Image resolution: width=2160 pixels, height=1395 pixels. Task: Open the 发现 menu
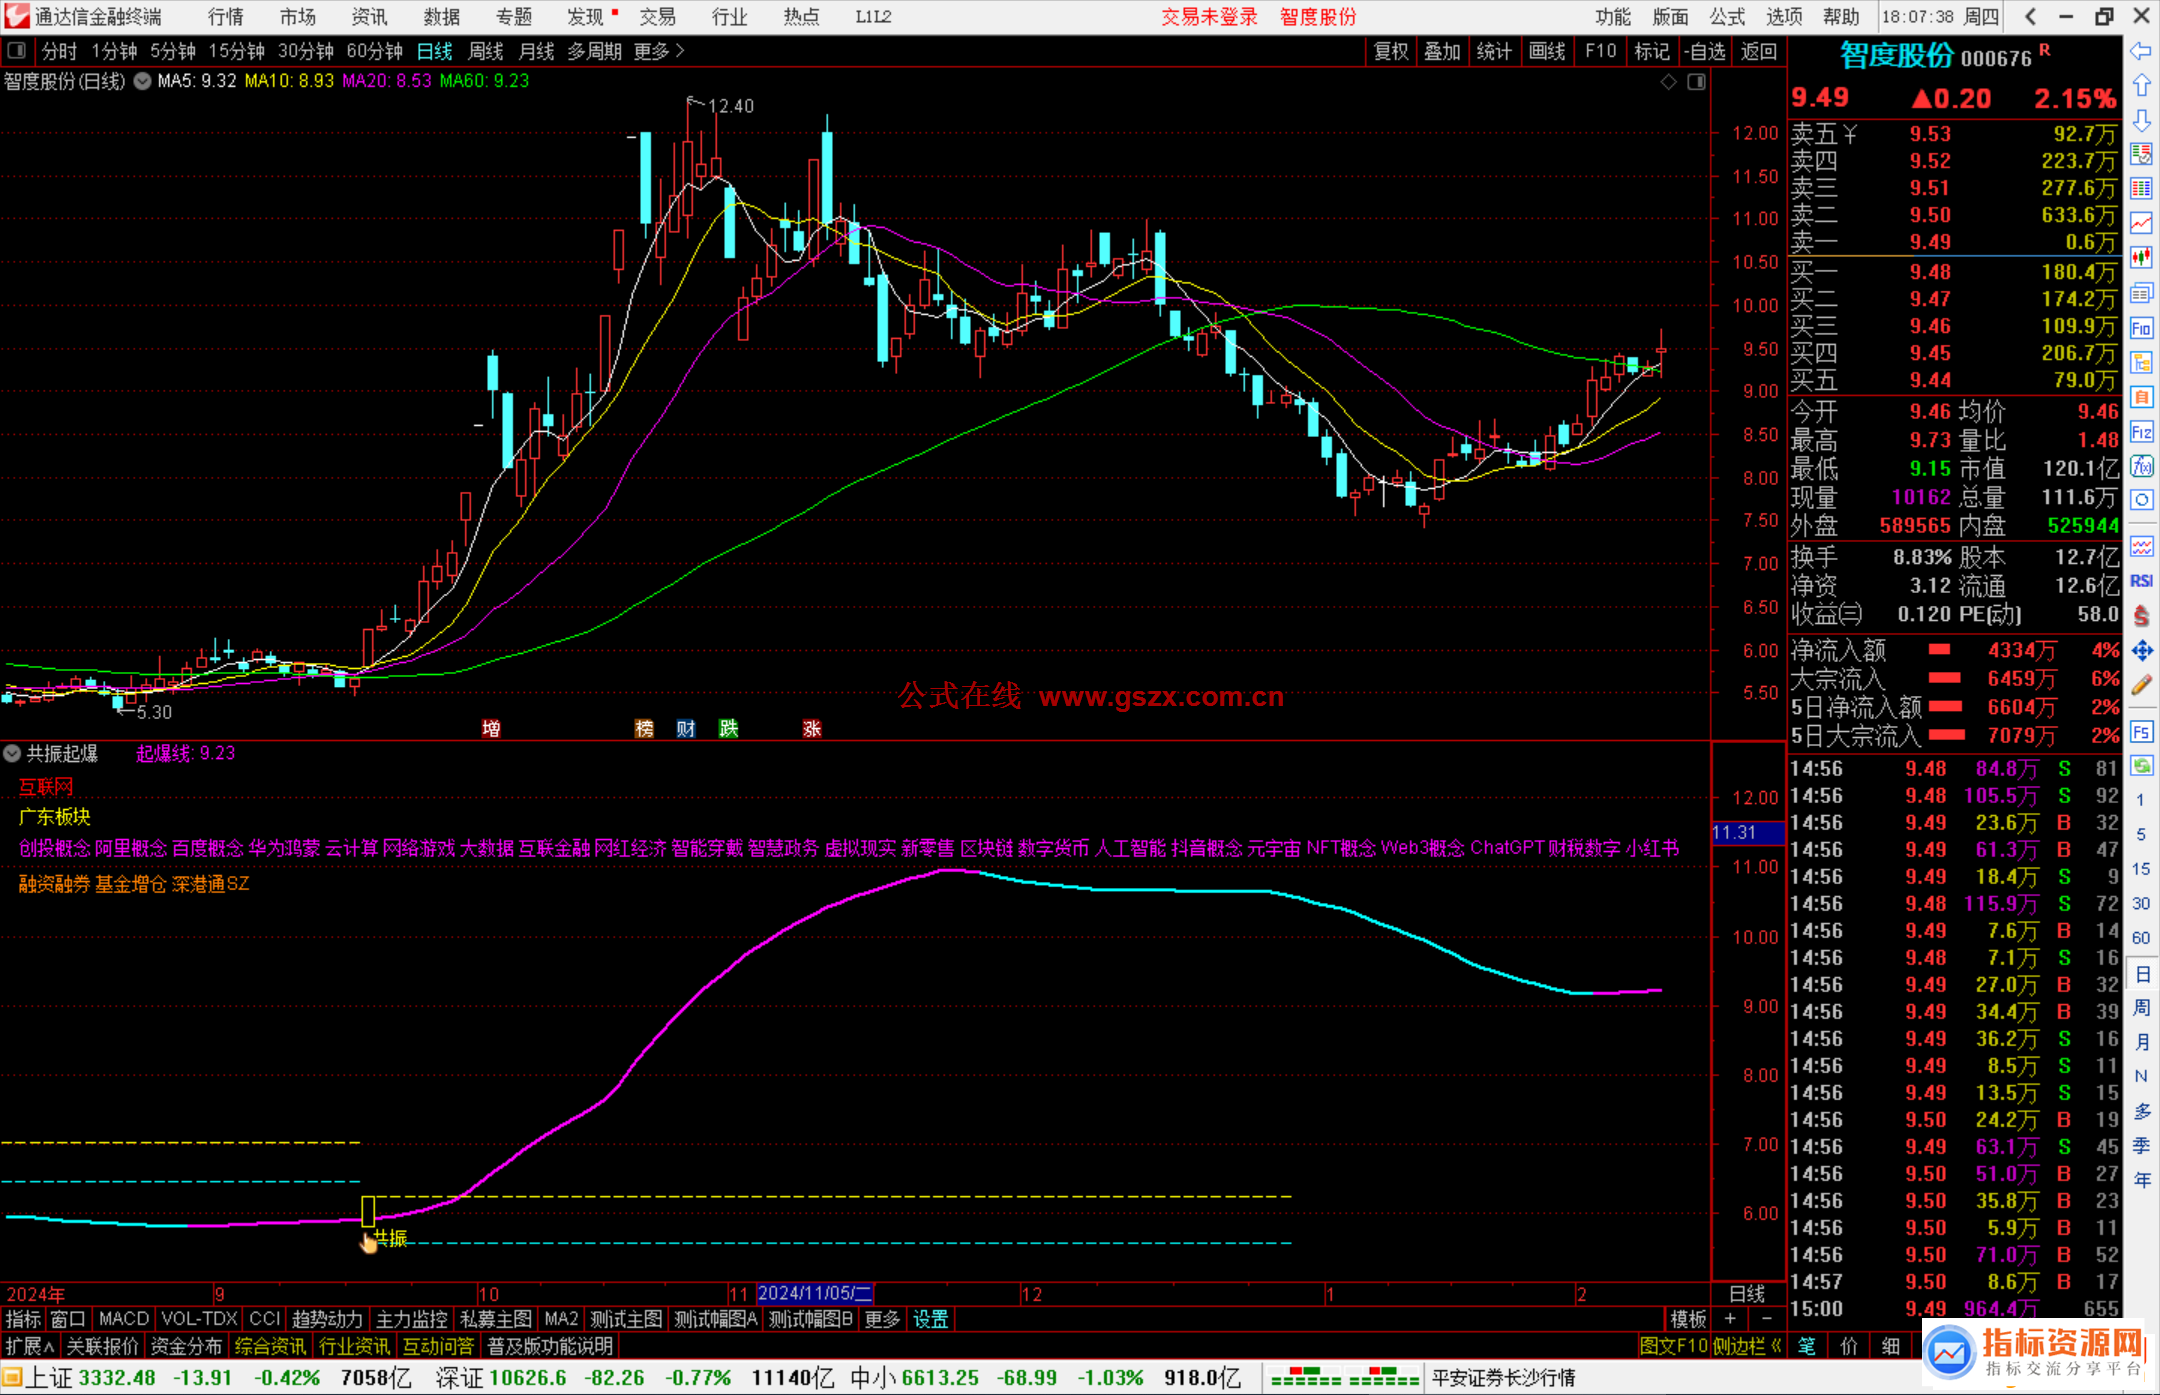587,17
